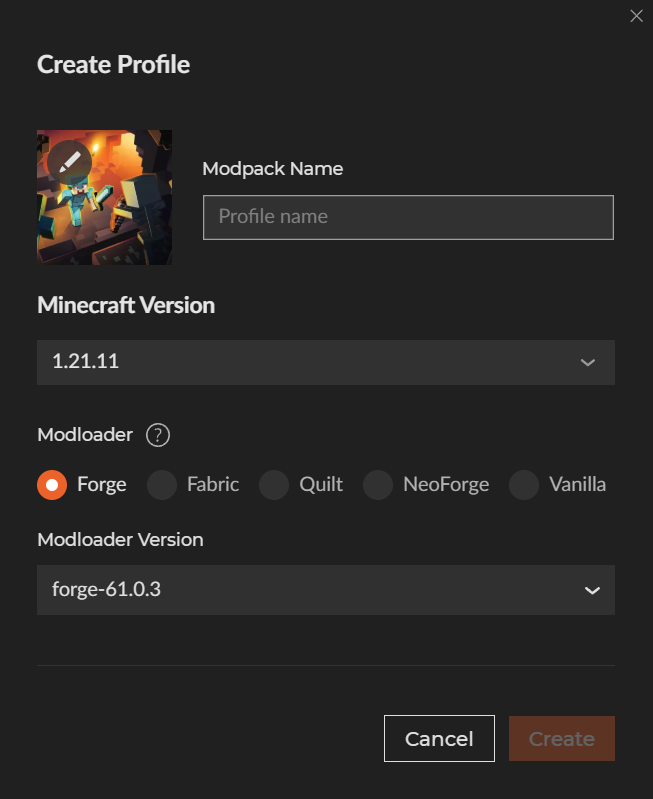Screen dimensions: 653x799
Task: Select the Forge radio button
Action: coord(52,485)
